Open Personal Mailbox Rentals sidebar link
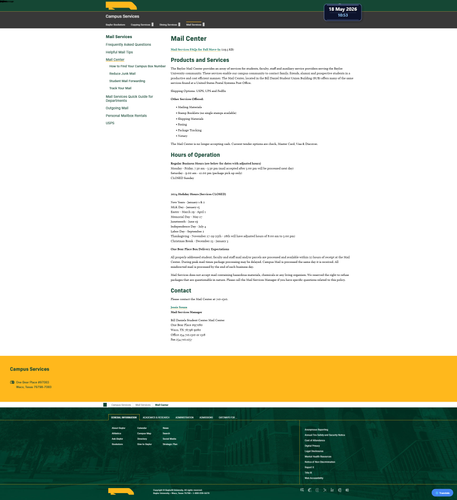The height and width of the screenshot is (500, 457). (x=126, y=115)
